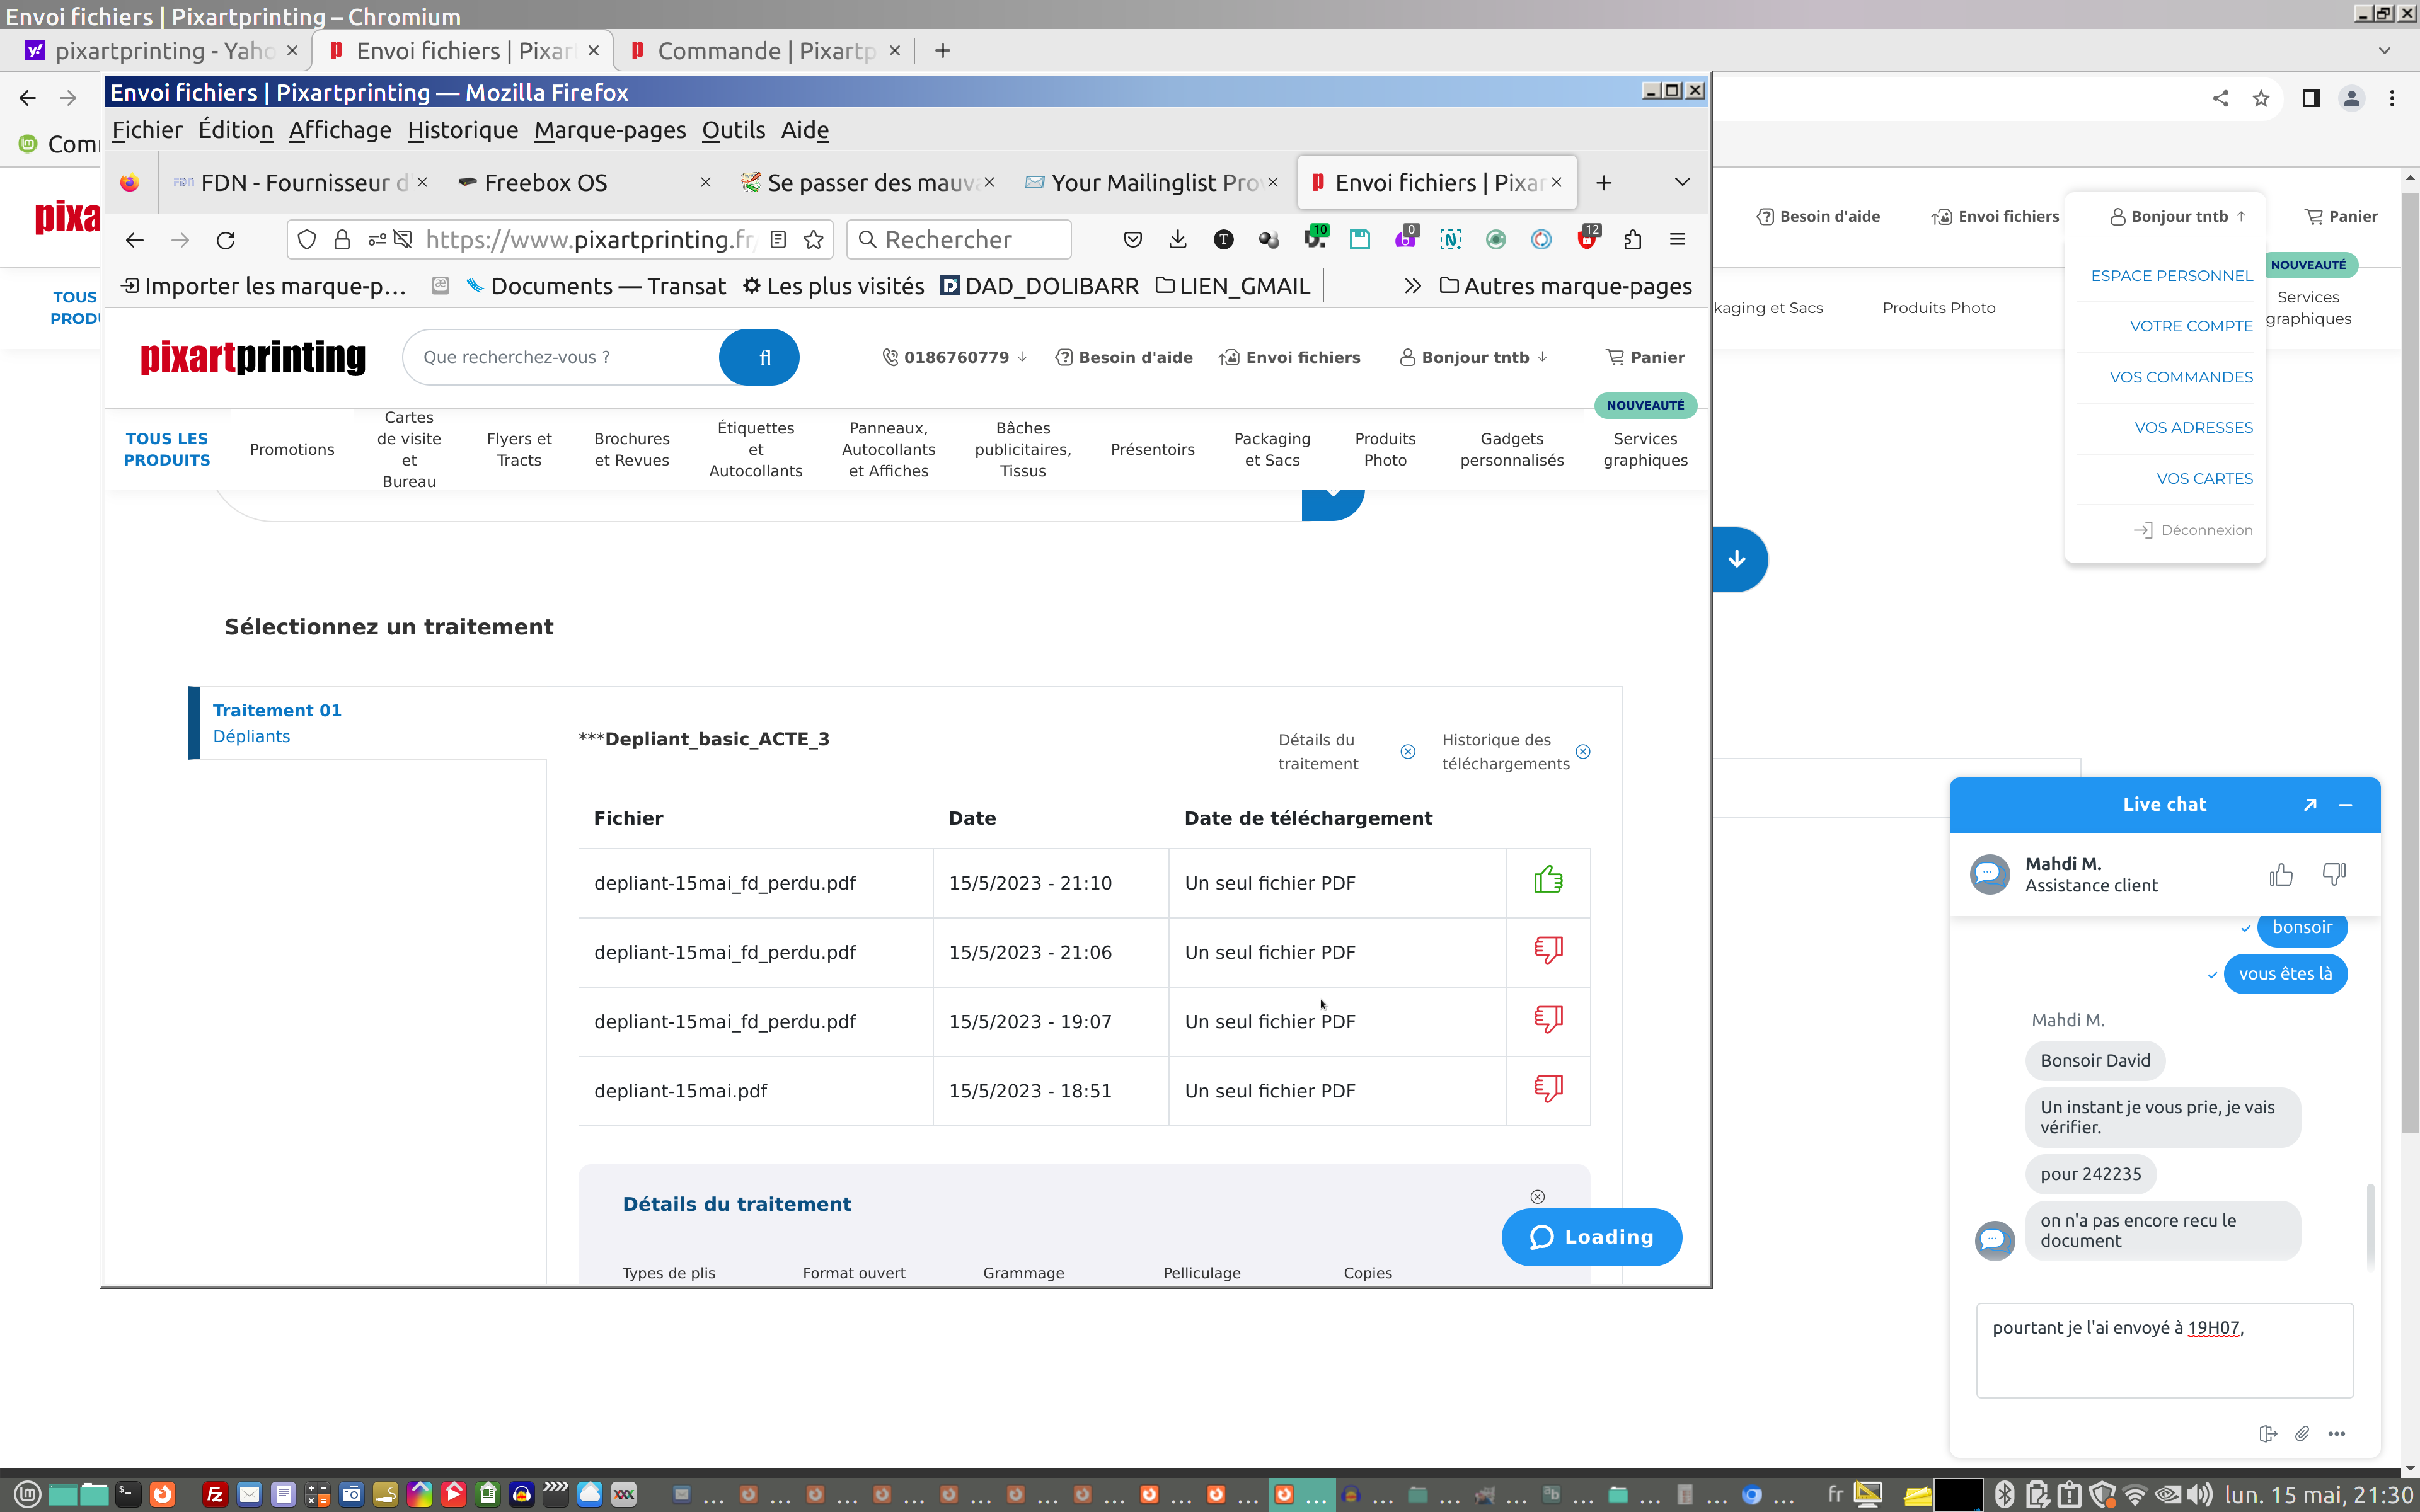Open the Historique menu in Firefox
This screenshot has height=1512, width=2420.
tap(462, 130)
